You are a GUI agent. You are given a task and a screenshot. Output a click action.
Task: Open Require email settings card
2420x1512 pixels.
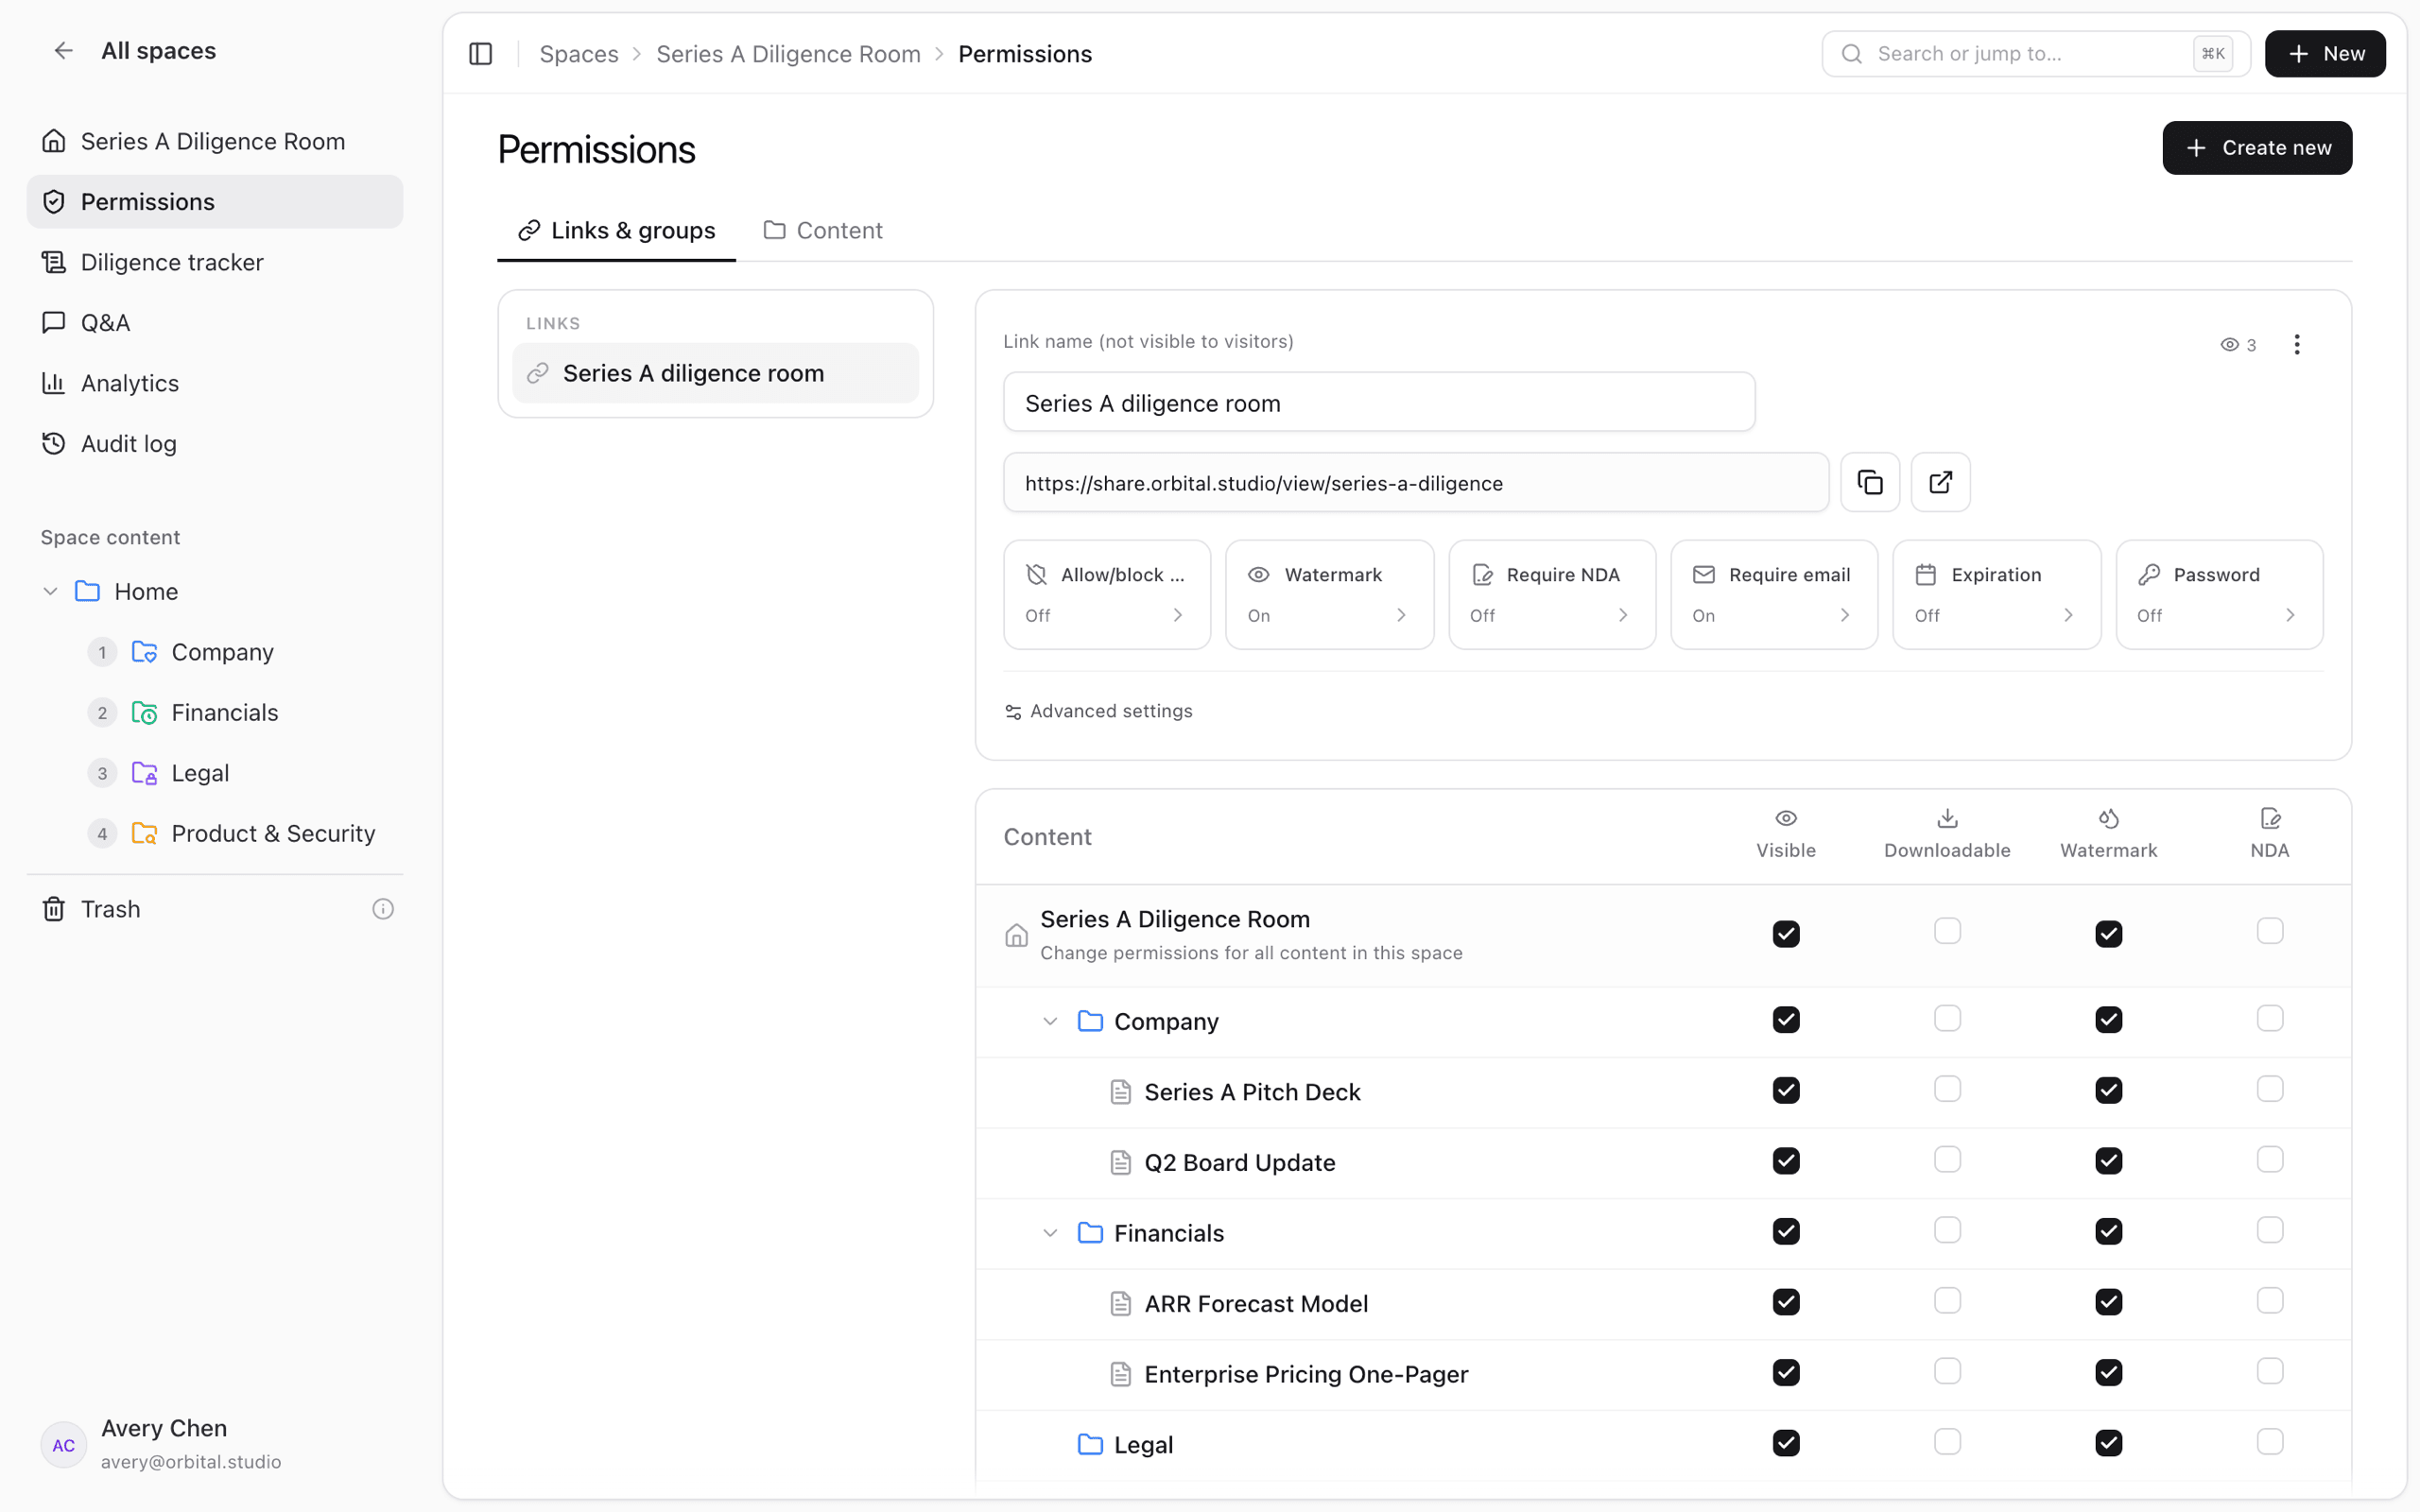point(1774,595)
